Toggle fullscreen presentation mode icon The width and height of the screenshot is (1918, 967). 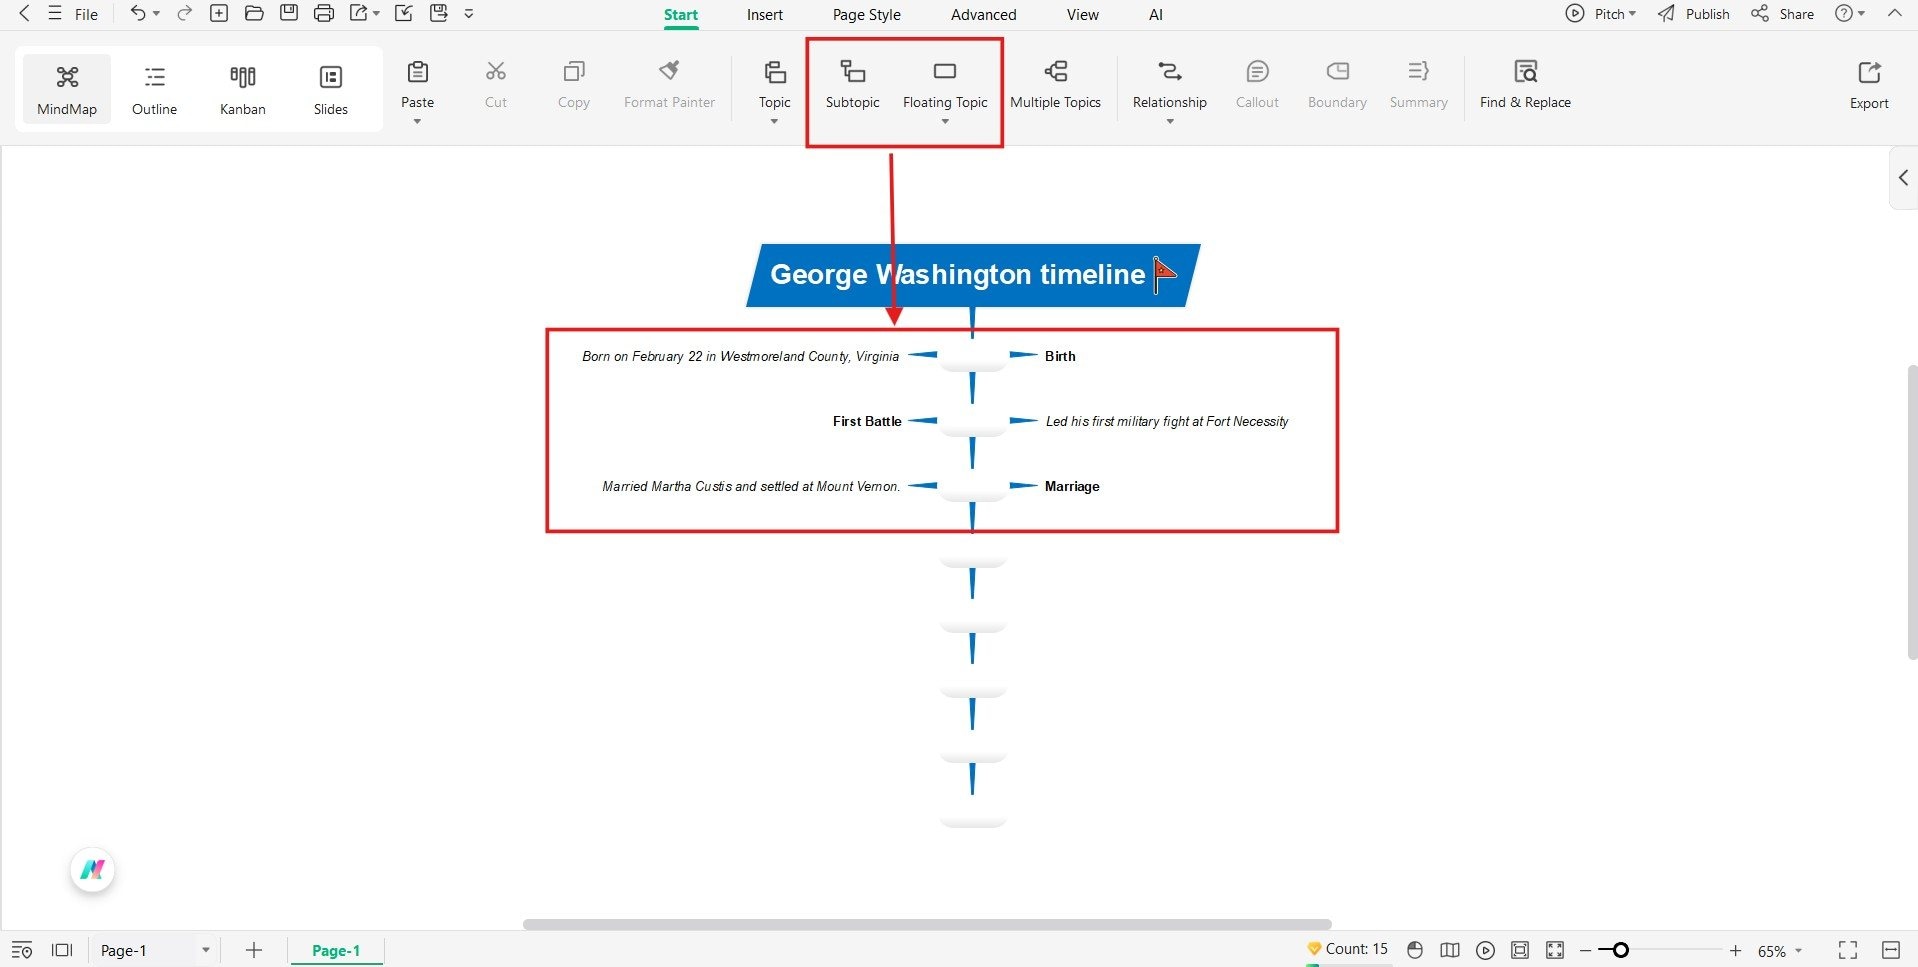point(1845,950)
